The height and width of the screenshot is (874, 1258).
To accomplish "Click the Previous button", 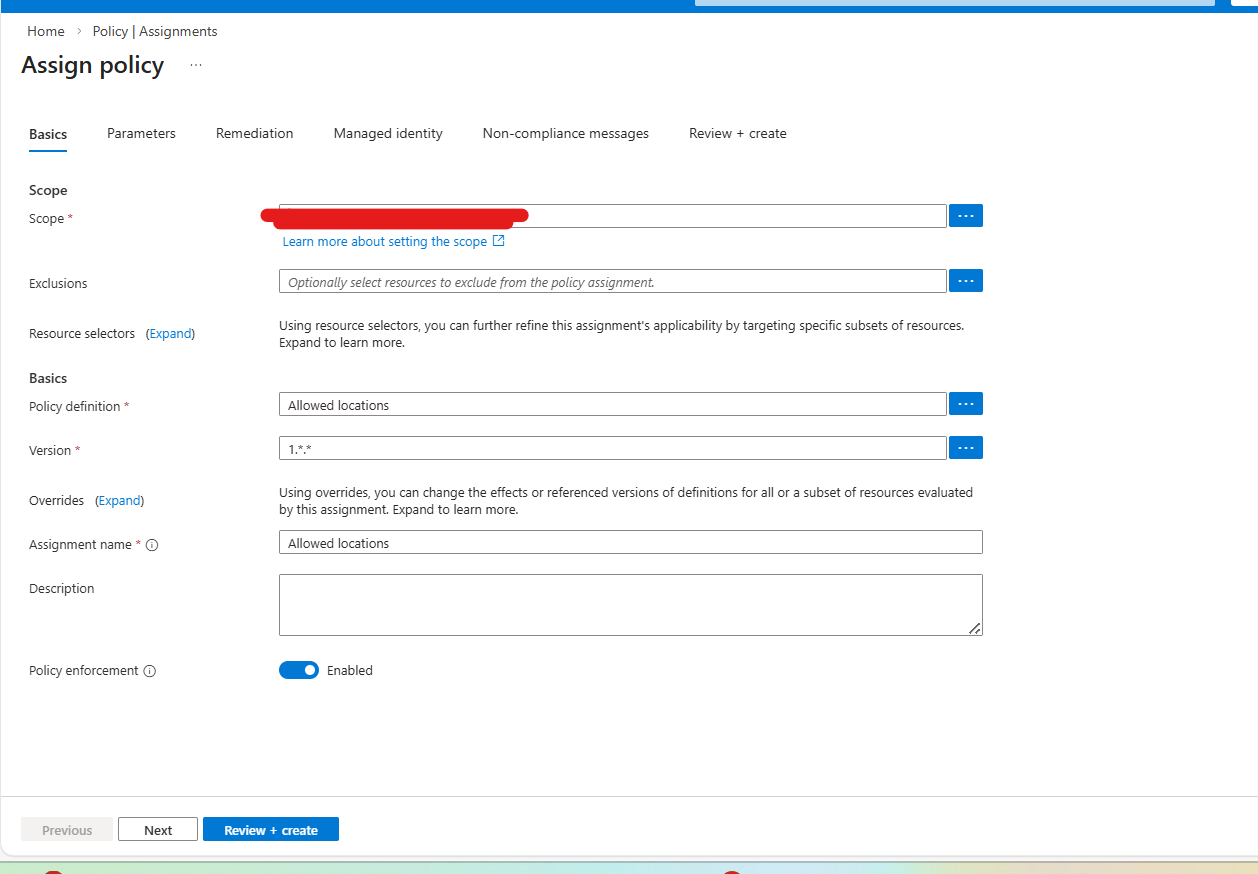I will [x=67, y=830].
